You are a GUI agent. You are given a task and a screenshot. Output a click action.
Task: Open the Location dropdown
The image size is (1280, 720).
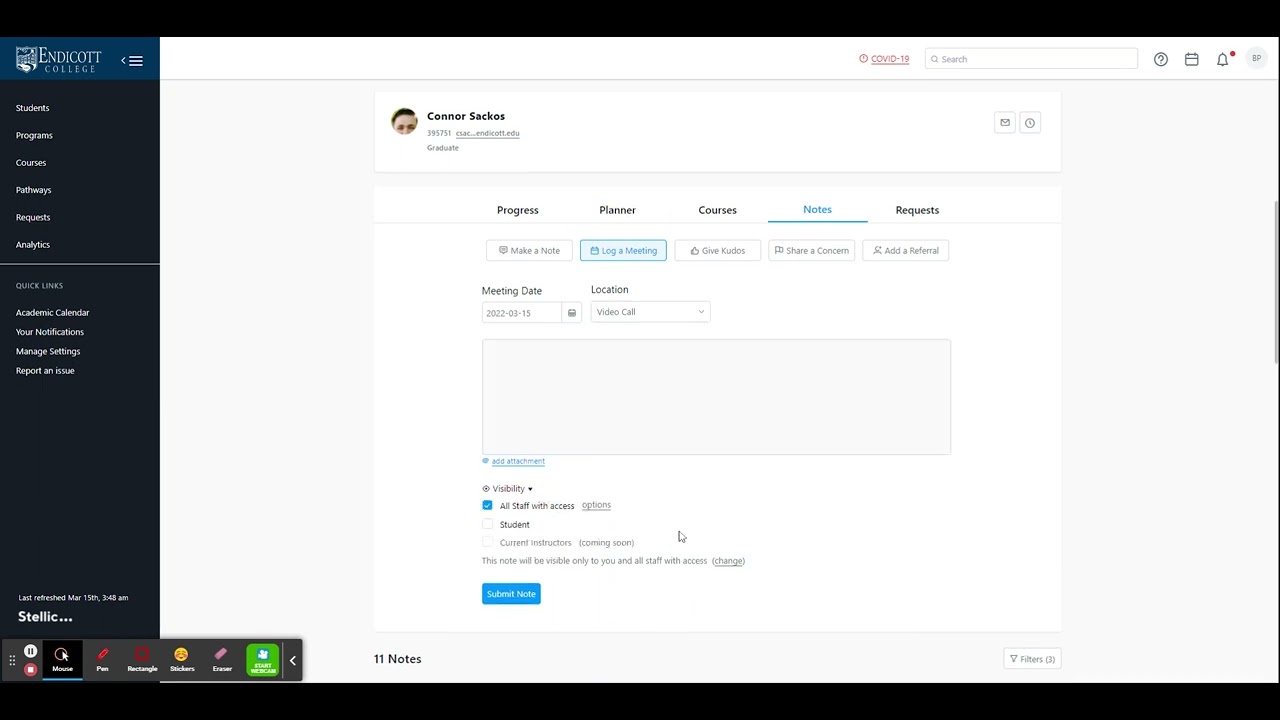coord(650,312)
